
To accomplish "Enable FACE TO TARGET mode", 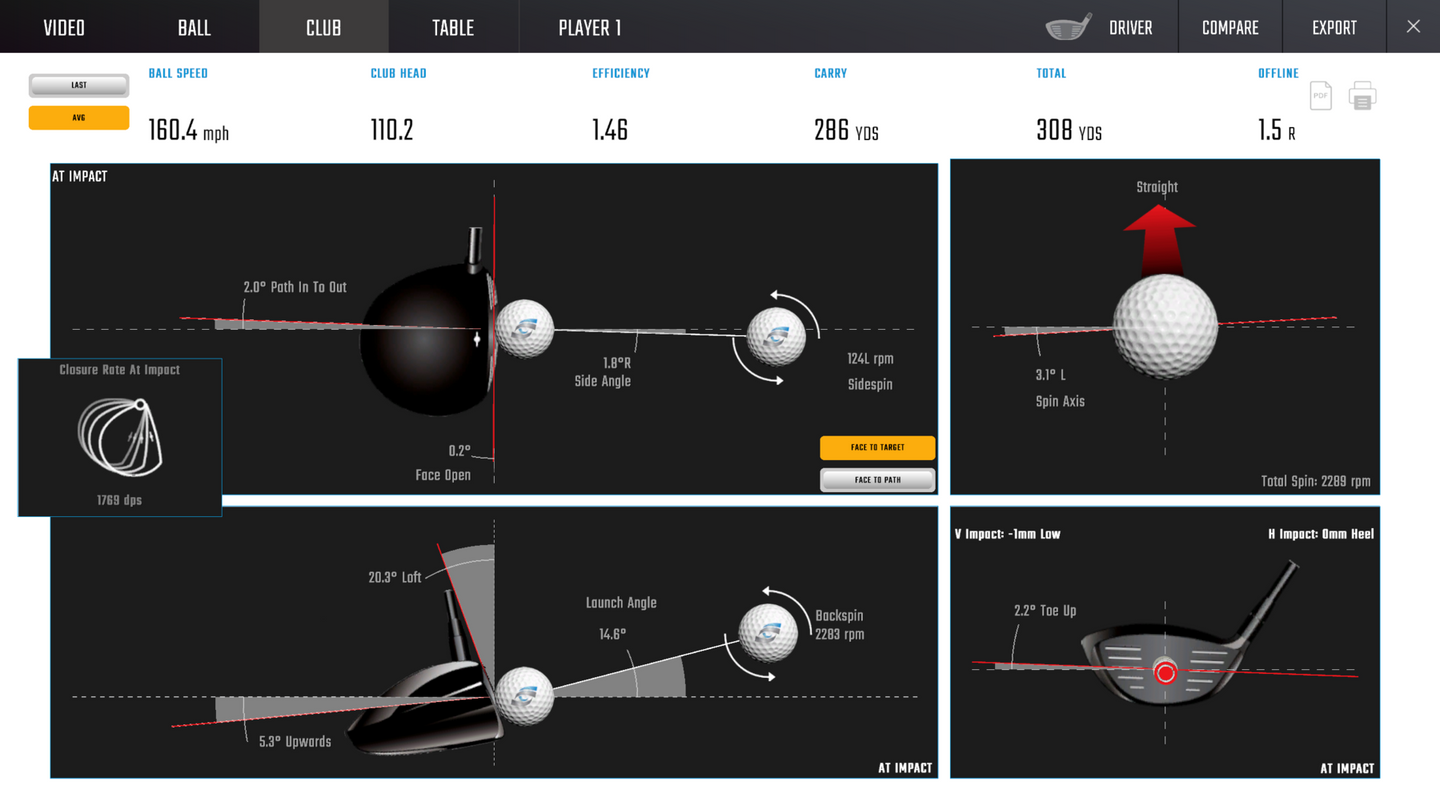I will click(877, 447).
